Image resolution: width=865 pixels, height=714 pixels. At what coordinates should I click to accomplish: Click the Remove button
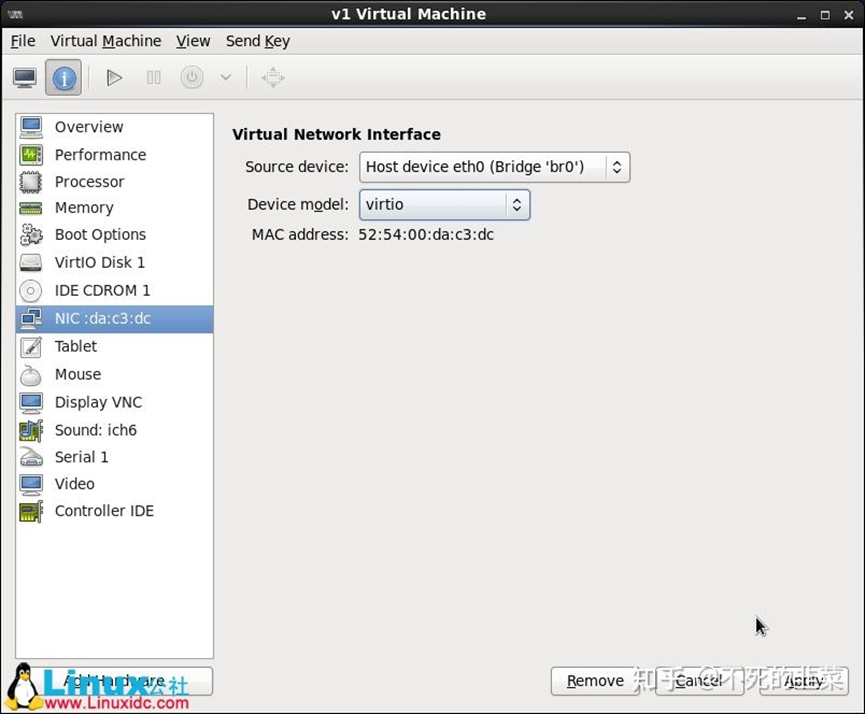(595, 681)
